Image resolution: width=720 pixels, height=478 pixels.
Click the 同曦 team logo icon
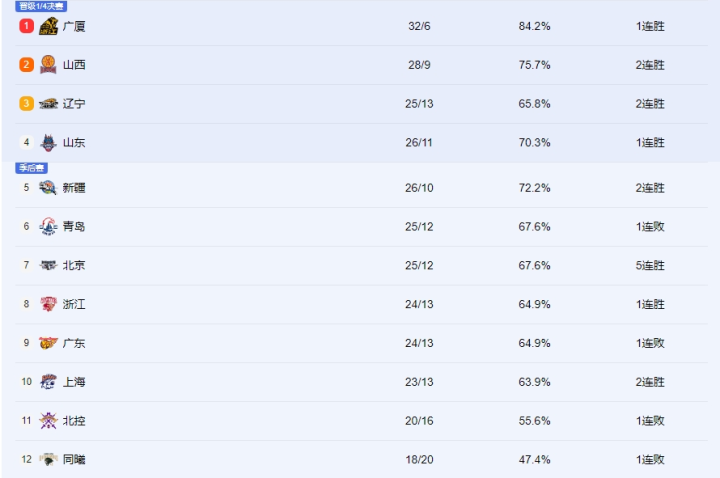pyautogui.click(x=48, y=459)
